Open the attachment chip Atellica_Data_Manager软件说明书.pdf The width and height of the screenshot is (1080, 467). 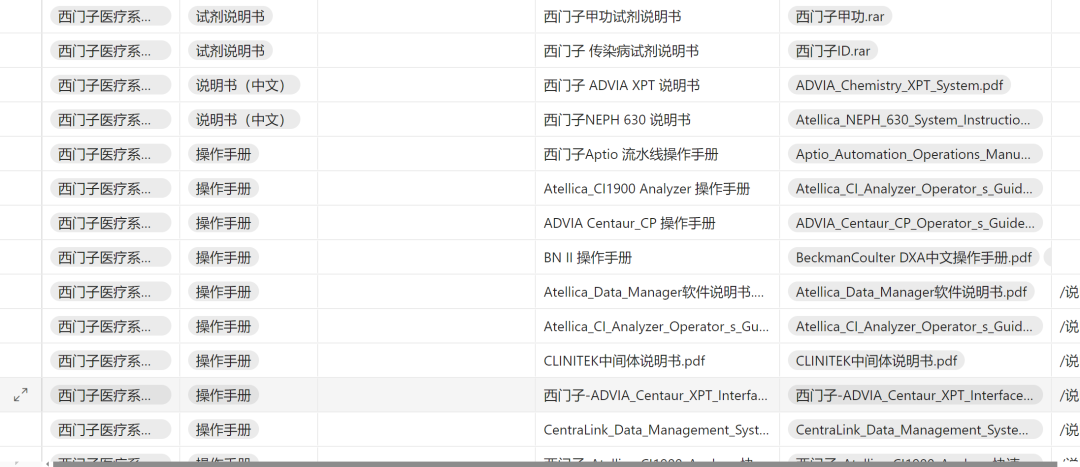(x=911, y=292)
